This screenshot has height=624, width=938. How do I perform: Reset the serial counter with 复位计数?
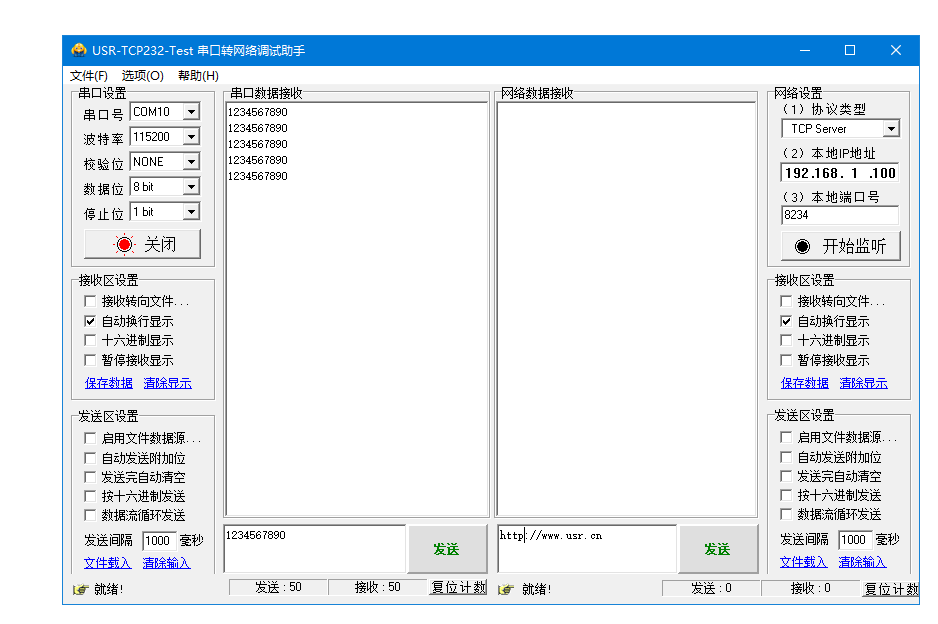coord(459,588)
